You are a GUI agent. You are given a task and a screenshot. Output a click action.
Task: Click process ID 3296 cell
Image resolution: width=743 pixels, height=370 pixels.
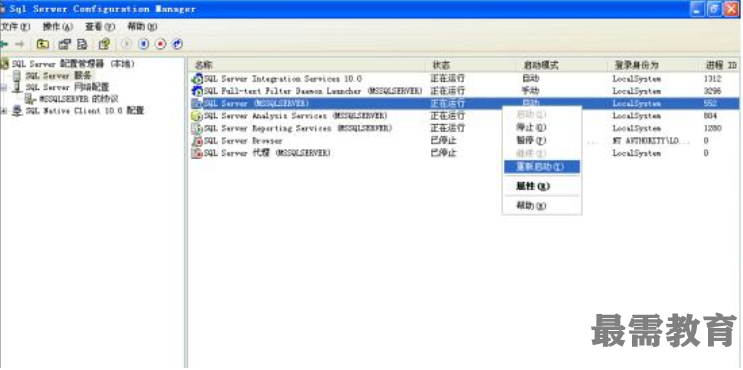coord(713,91)
